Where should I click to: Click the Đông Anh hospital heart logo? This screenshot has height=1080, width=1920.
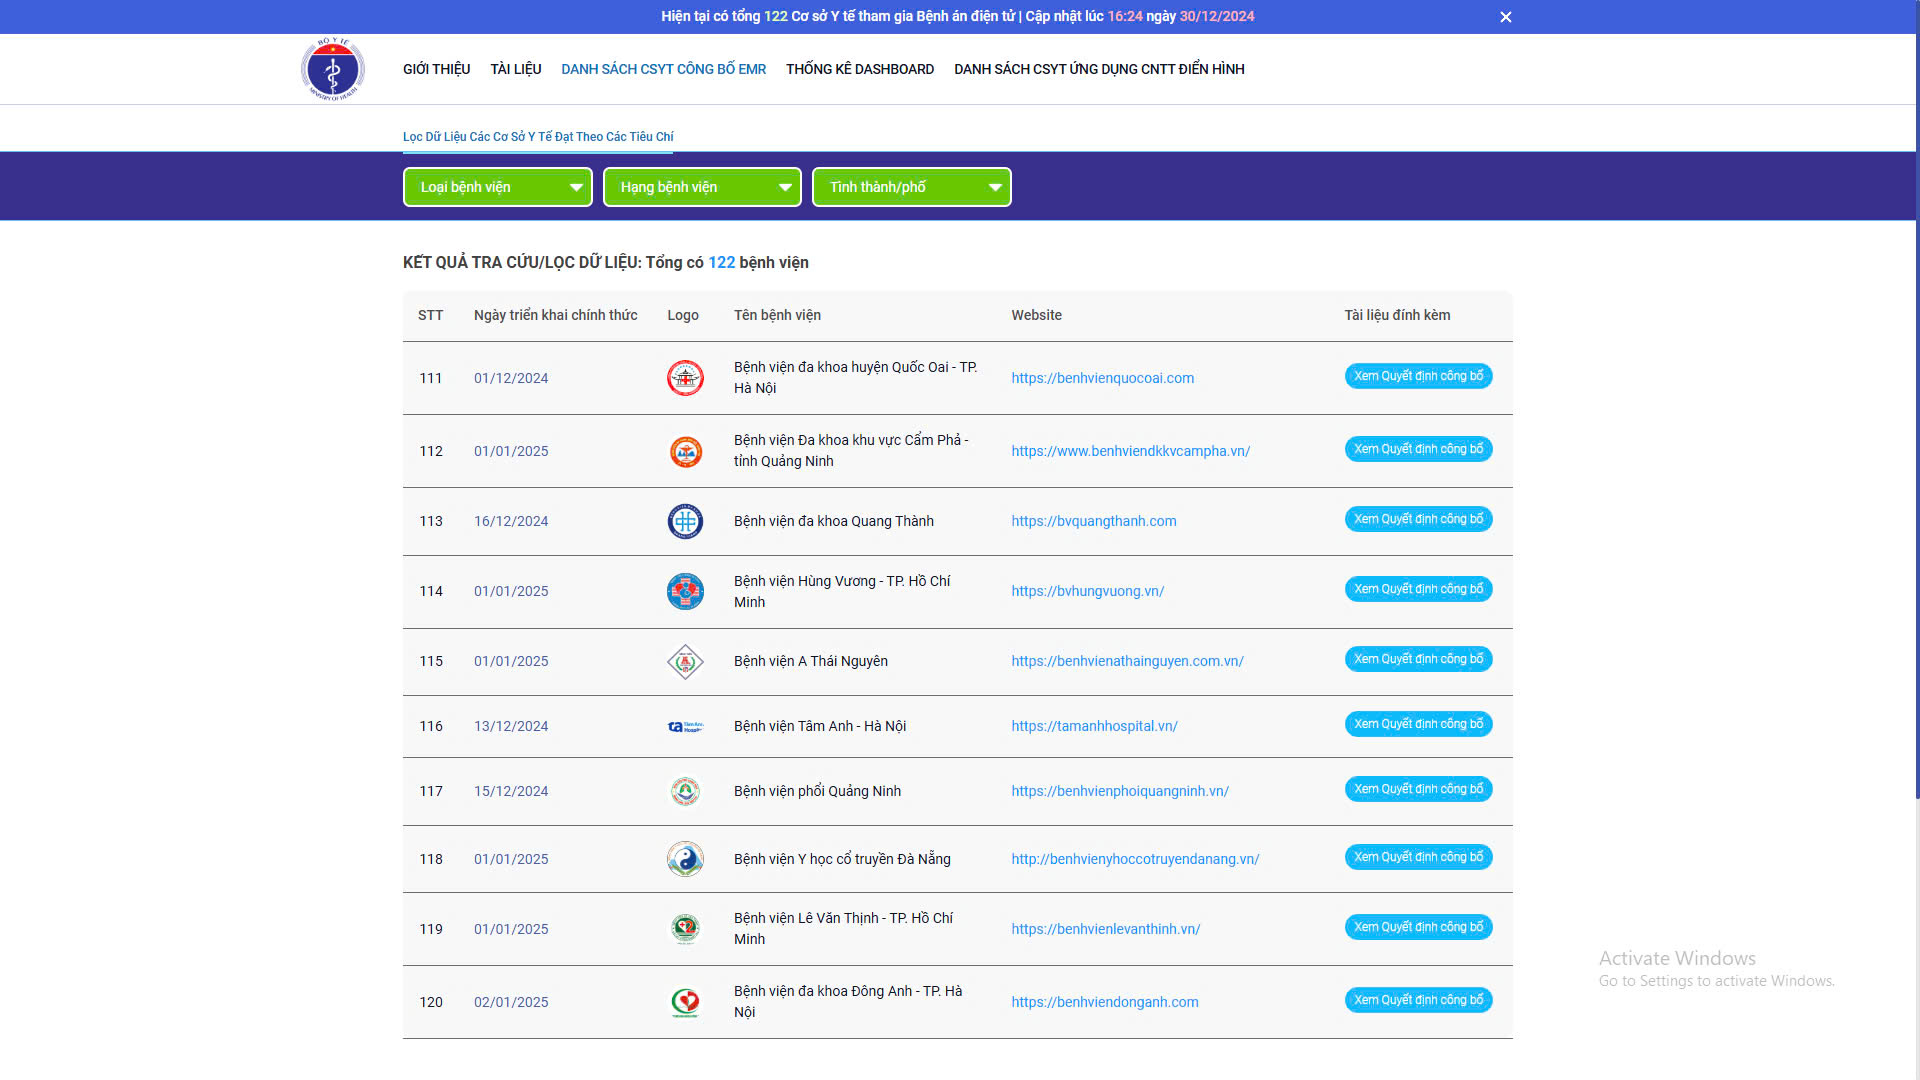point(685,1002)
